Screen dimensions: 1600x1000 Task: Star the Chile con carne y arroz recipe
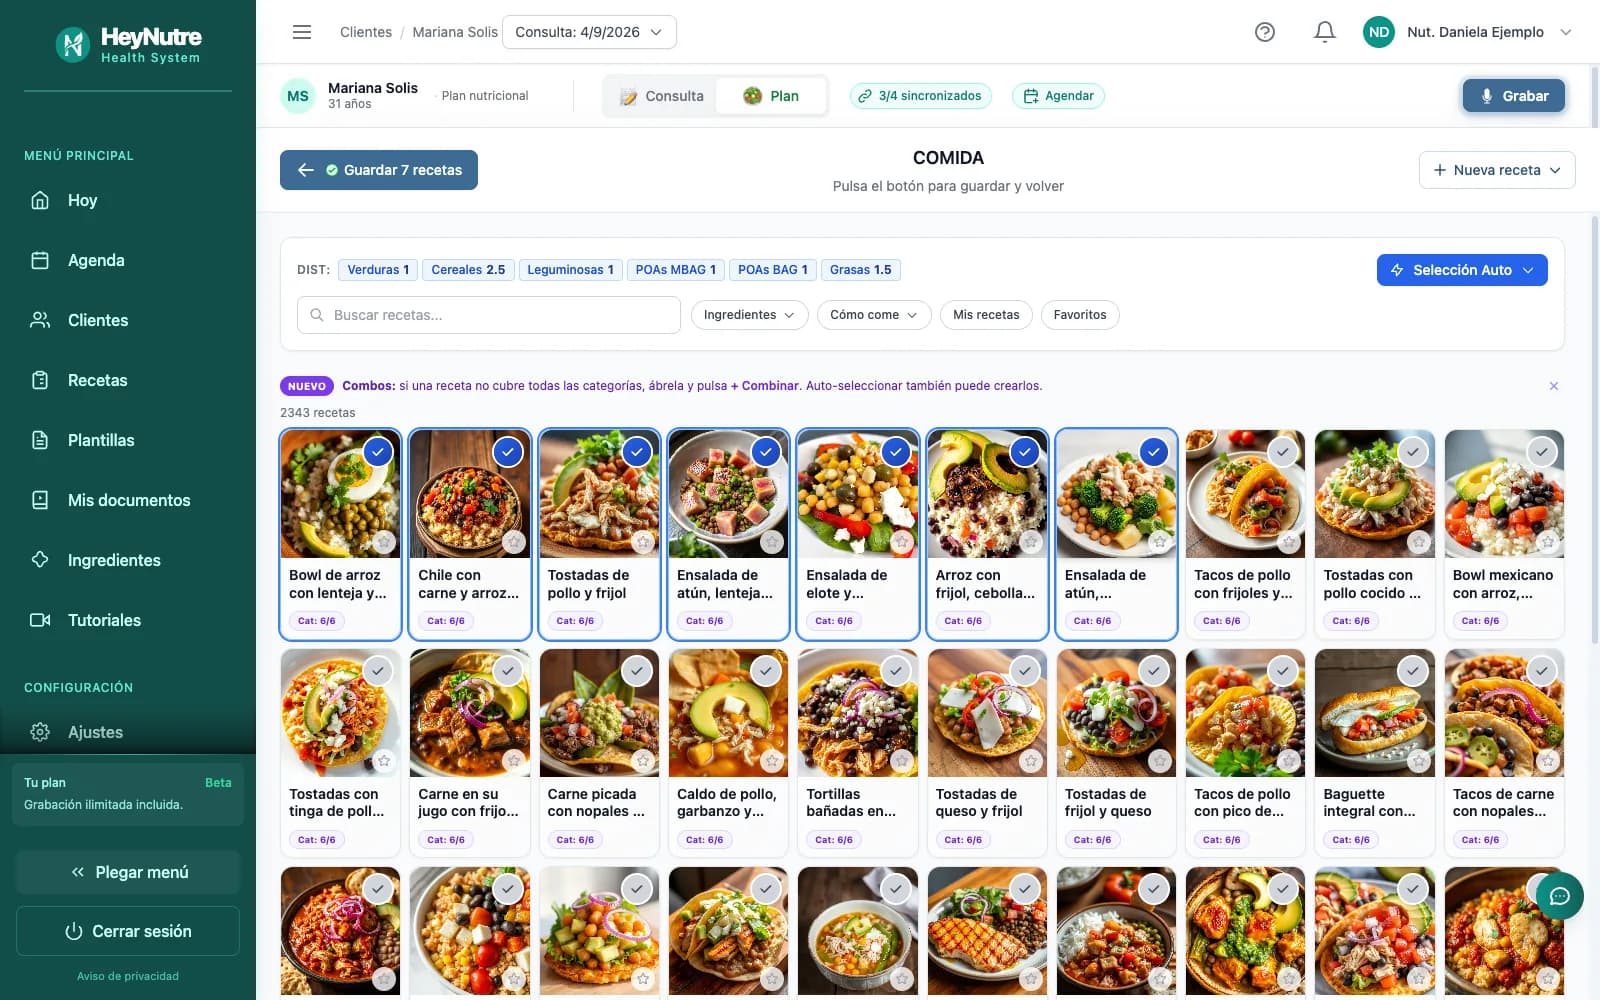[x=514, y=542]
